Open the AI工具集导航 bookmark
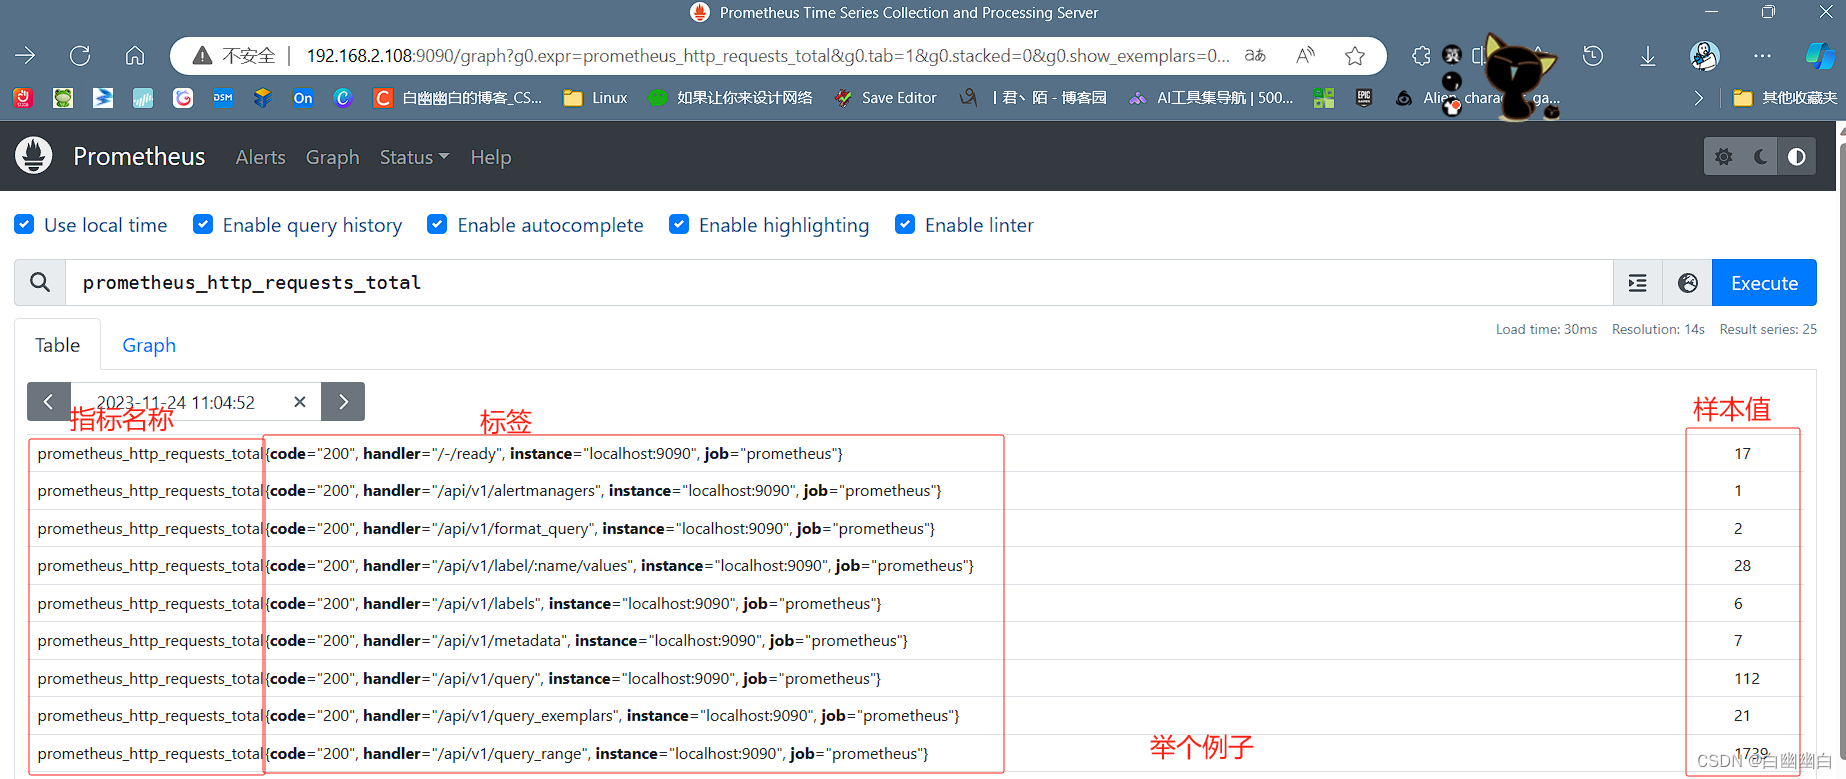This screenshot has height=779, width=1846. tap(1211, 98)
